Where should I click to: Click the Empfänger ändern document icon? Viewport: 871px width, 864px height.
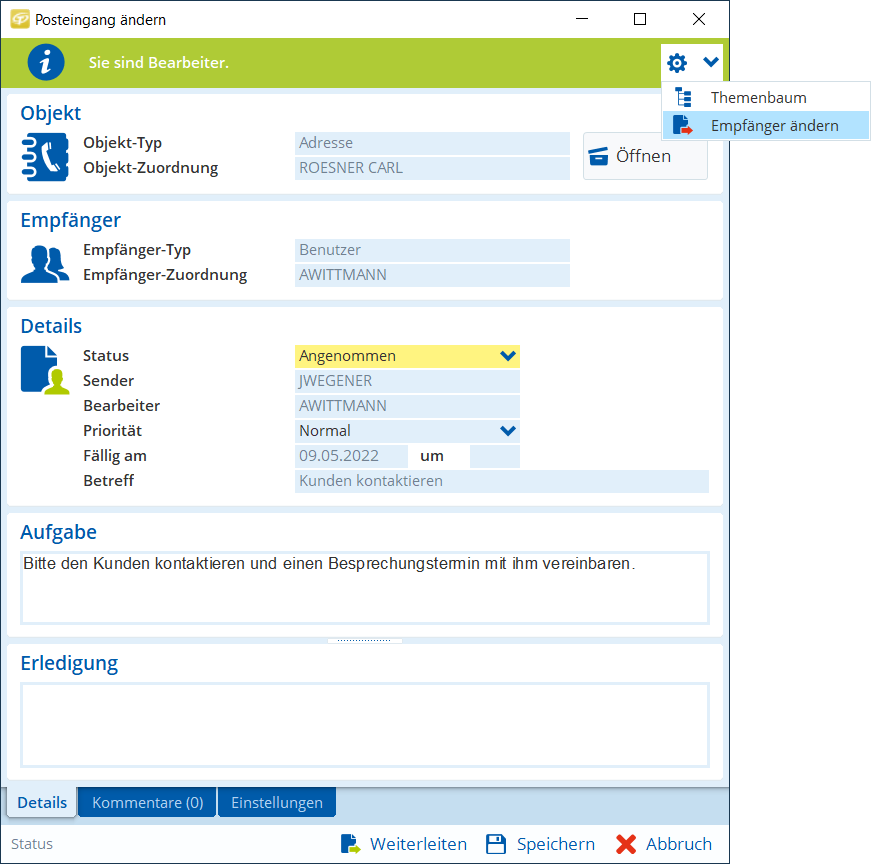(684, 126)
